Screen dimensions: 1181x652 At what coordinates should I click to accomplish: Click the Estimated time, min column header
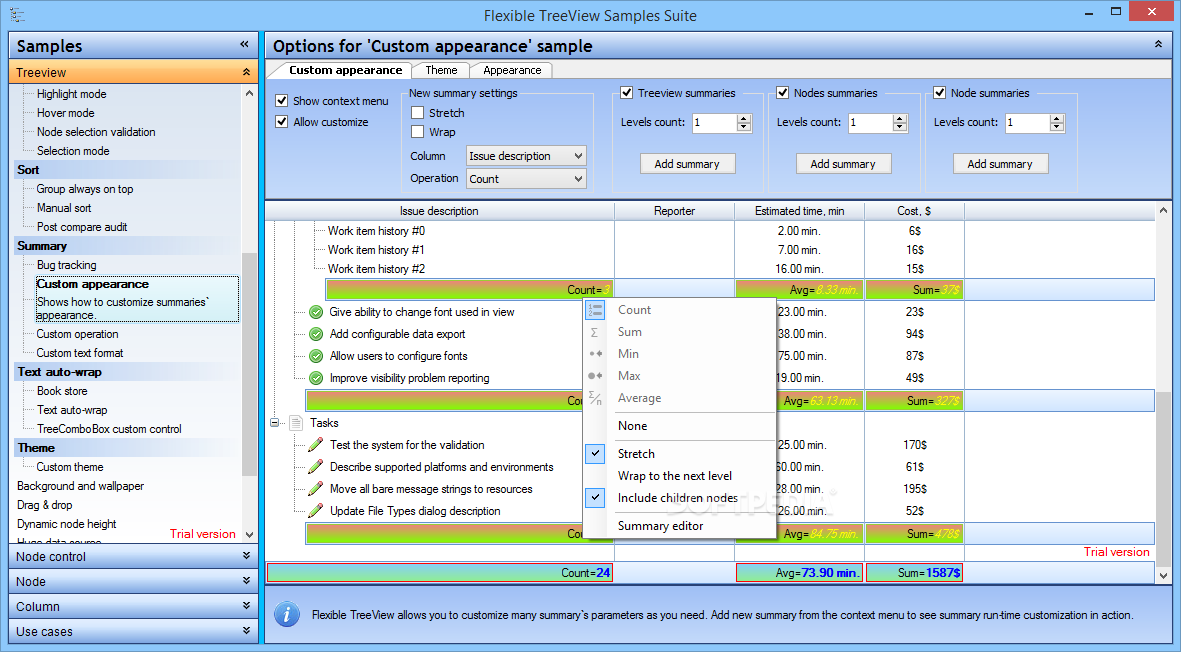(799, 211)
